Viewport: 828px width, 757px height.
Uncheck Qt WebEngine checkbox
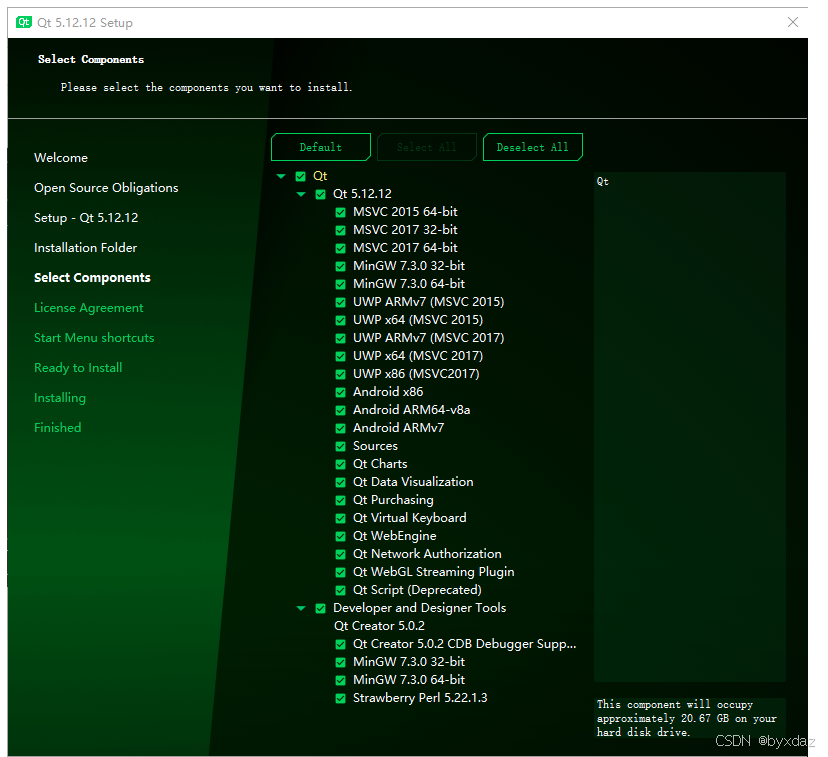(341, 536)
